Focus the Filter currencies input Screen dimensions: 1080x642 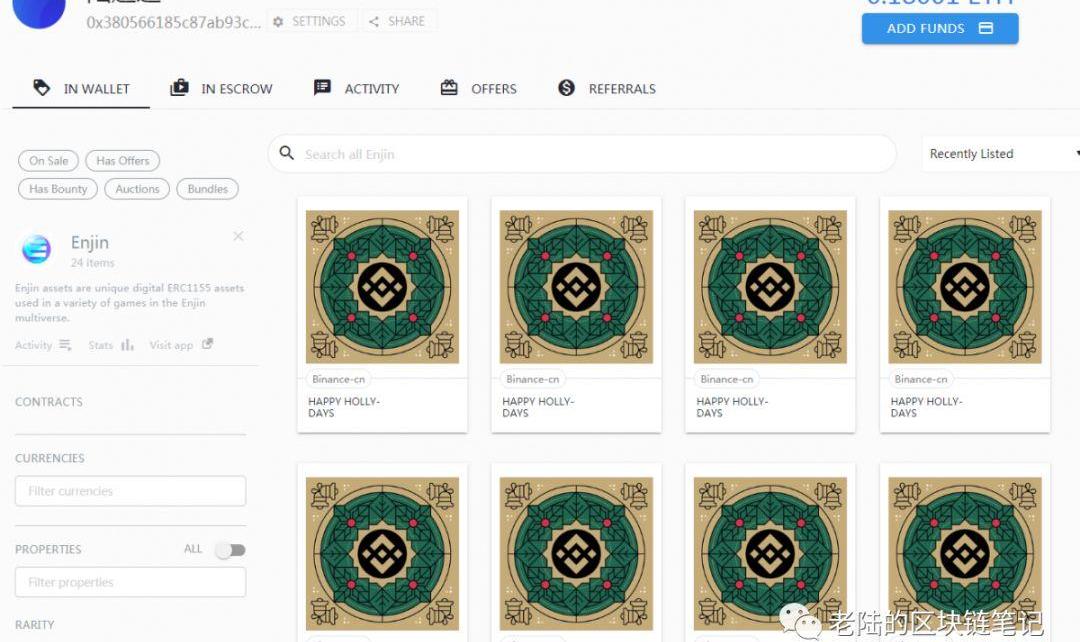click(130, 491)
